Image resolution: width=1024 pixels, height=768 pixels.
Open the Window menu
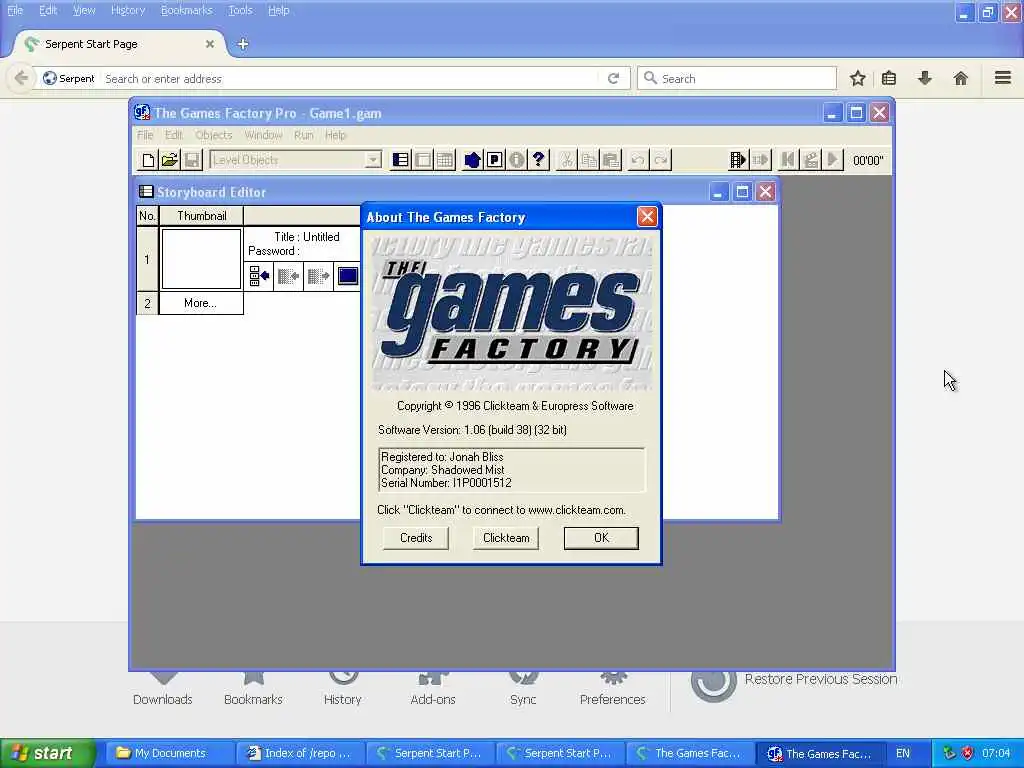pos(263,135)
